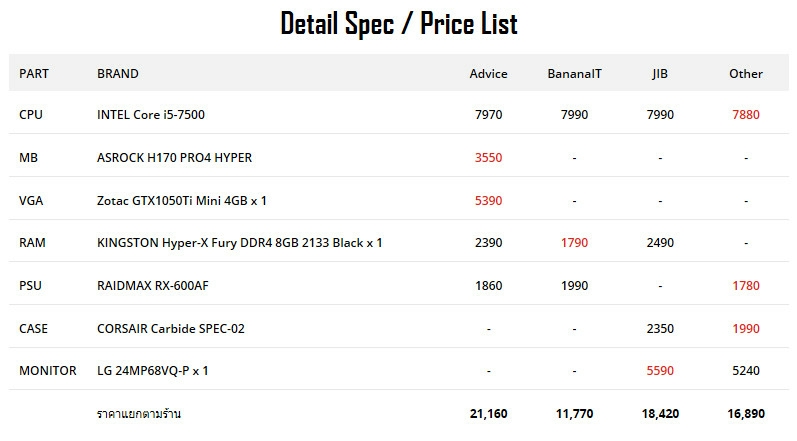The height and width of the screenshot is (441, 797).
Task: Select the 16,890 Other total
Action: point(746,414)
